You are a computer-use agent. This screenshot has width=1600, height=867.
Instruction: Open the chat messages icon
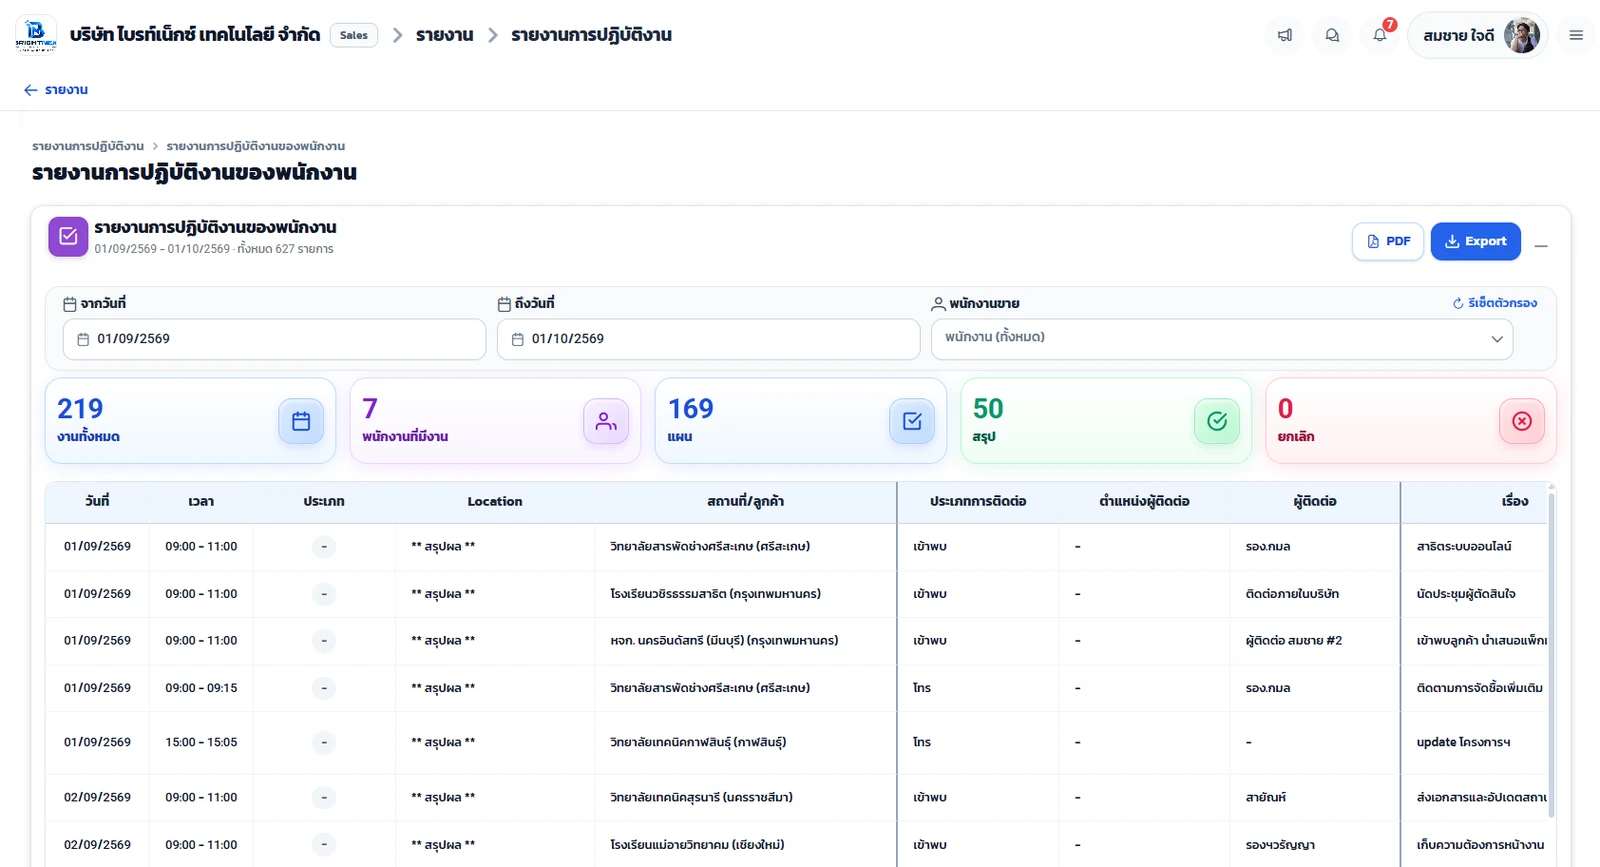(1332, 35)
